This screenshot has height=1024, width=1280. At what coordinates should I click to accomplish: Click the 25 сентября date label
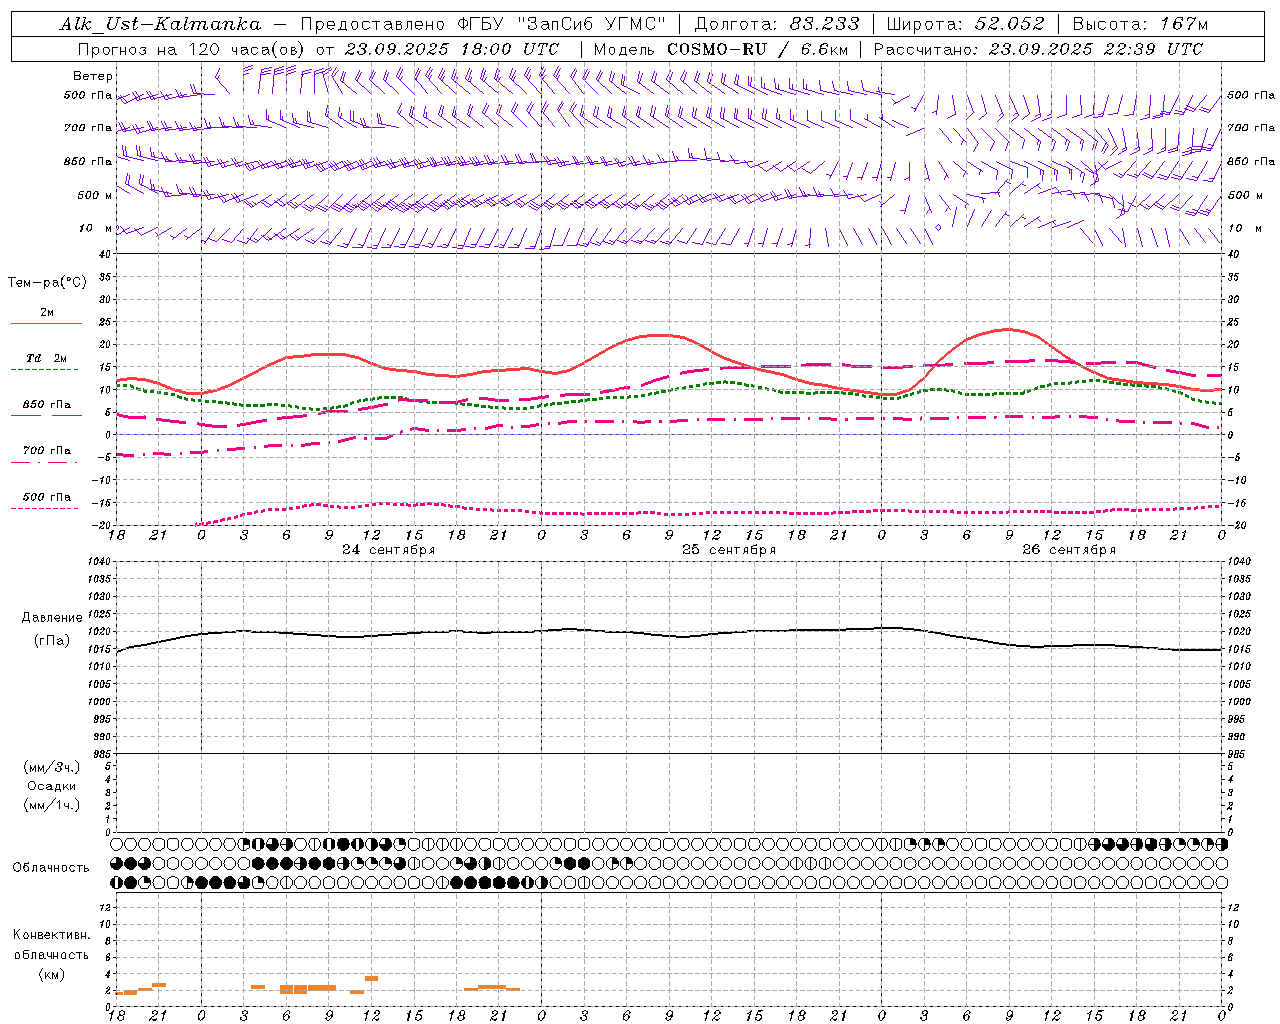729,550
